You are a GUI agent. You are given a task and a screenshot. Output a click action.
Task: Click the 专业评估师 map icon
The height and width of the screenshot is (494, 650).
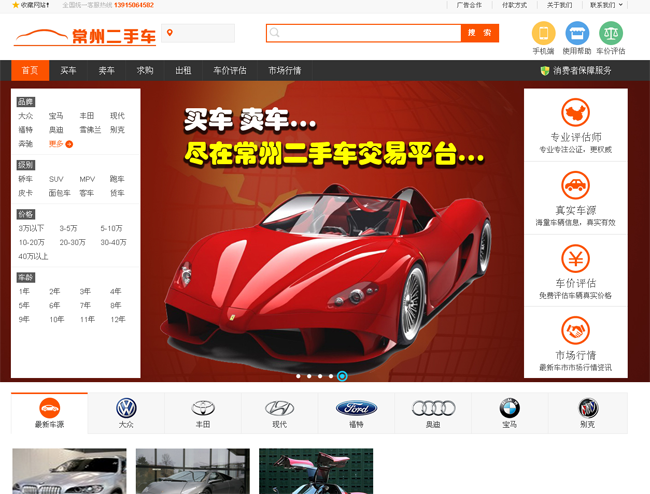pyautogui.click(x=576, y=112)
